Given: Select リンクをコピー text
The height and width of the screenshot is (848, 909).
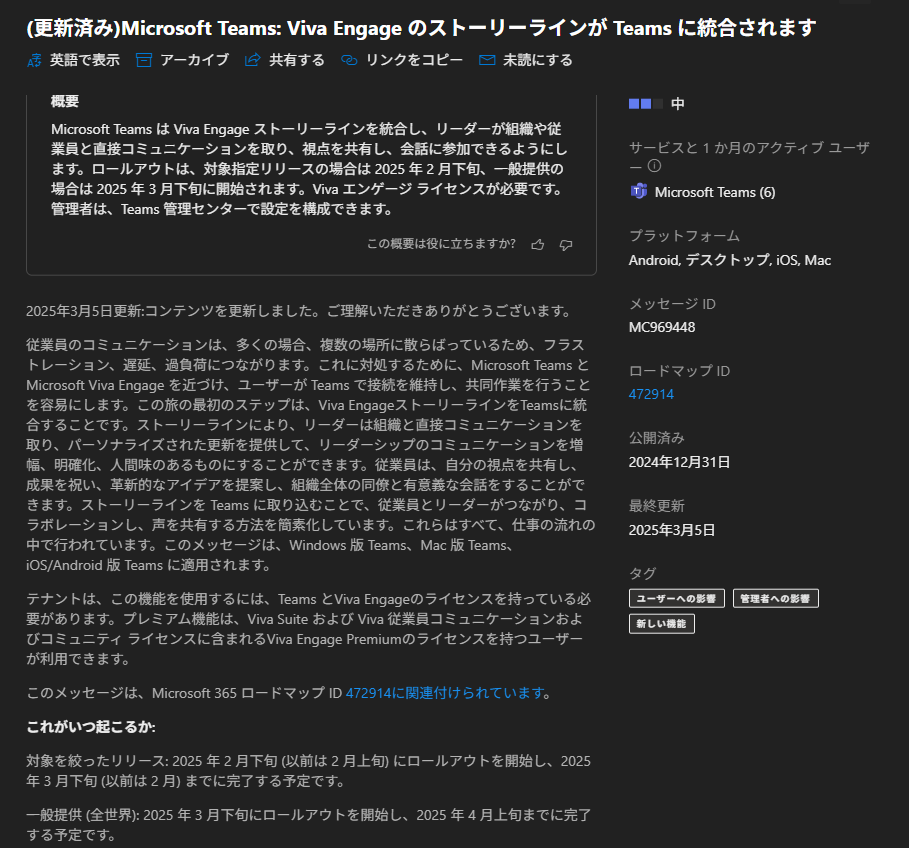Looking at the screenshot, I should [414, 60].
